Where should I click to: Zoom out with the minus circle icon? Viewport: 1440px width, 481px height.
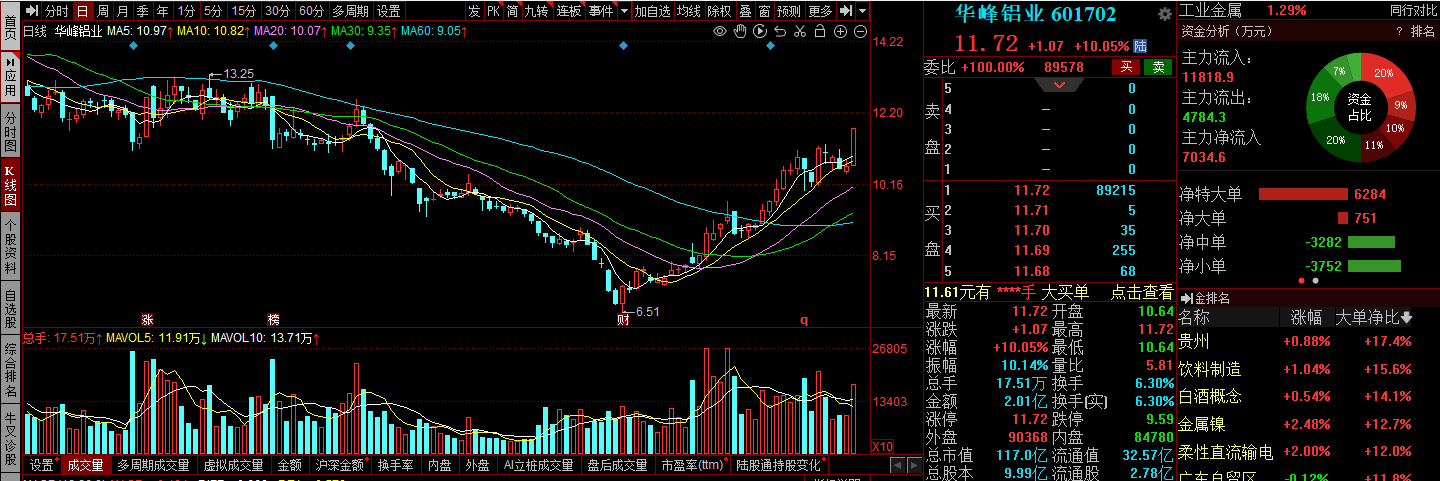point(860,32)
